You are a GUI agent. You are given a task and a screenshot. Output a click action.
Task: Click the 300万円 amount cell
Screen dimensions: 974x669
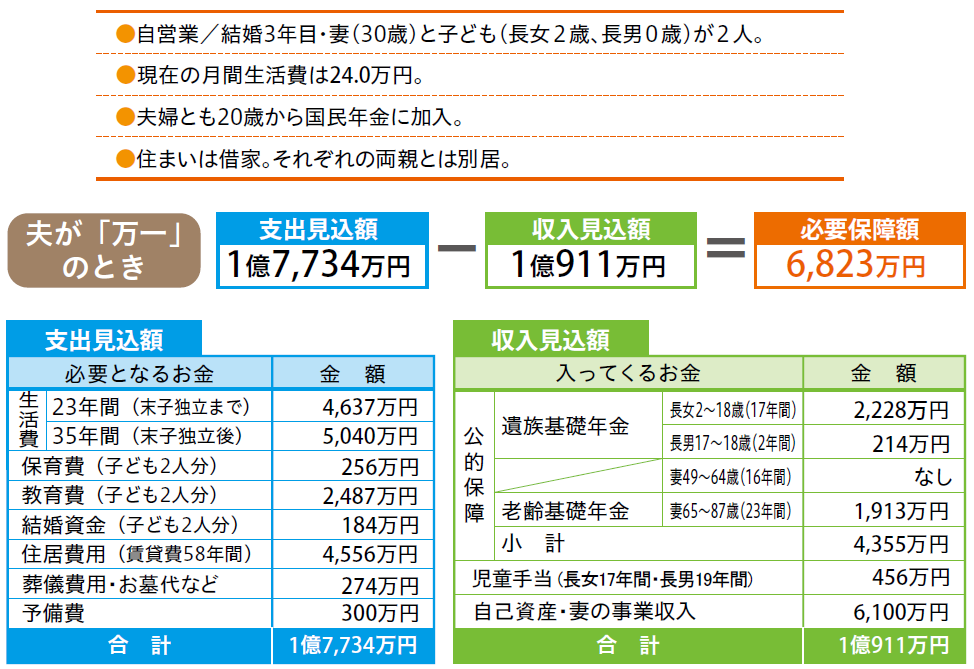[353, 613]
